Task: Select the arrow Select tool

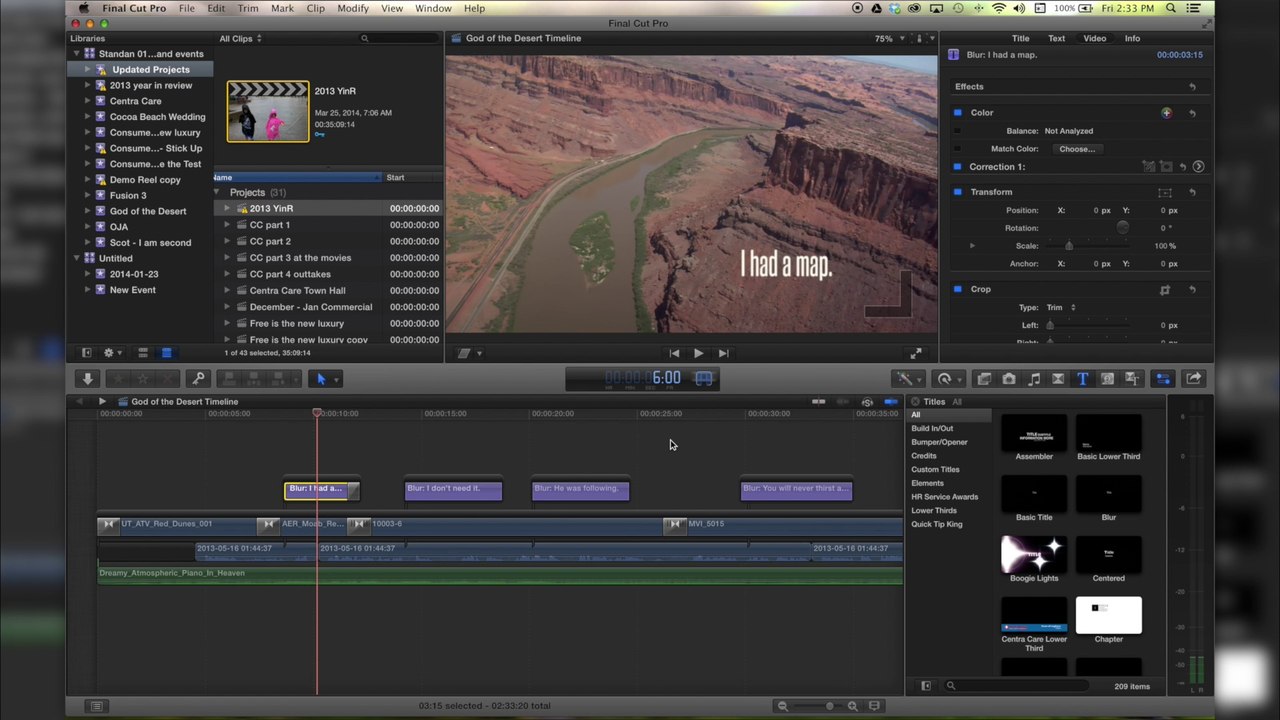Action: 321,379
